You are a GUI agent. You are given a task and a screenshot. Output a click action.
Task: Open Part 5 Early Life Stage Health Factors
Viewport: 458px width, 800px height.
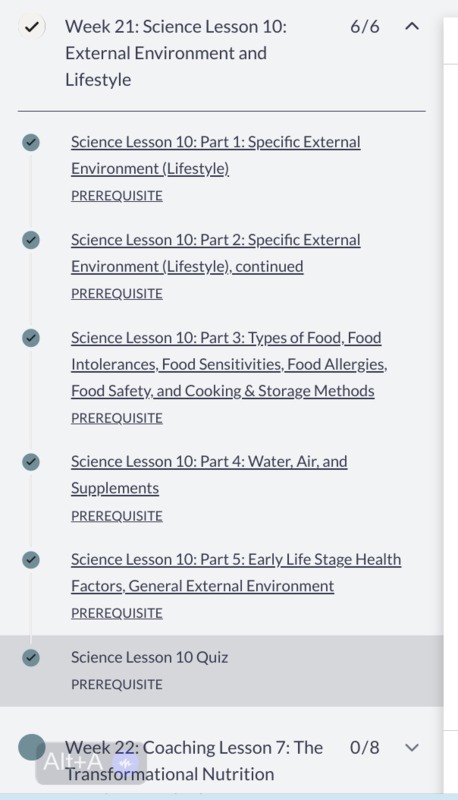coord(236,572)
